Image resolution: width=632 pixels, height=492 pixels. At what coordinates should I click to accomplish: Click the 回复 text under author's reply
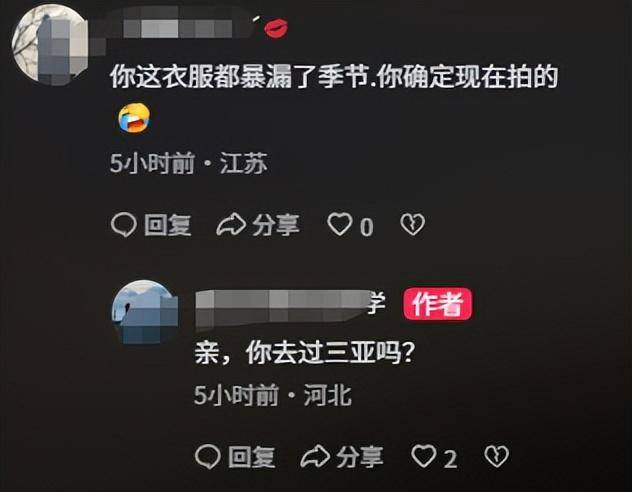[x=252, y=457]
